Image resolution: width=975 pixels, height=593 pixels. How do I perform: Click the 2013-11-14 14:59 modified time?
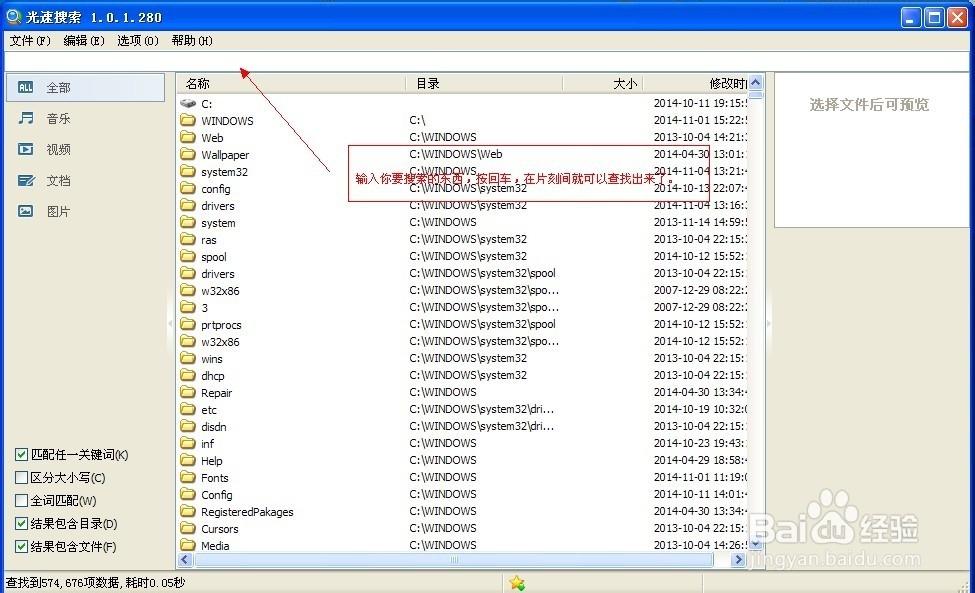pos(700,223)
